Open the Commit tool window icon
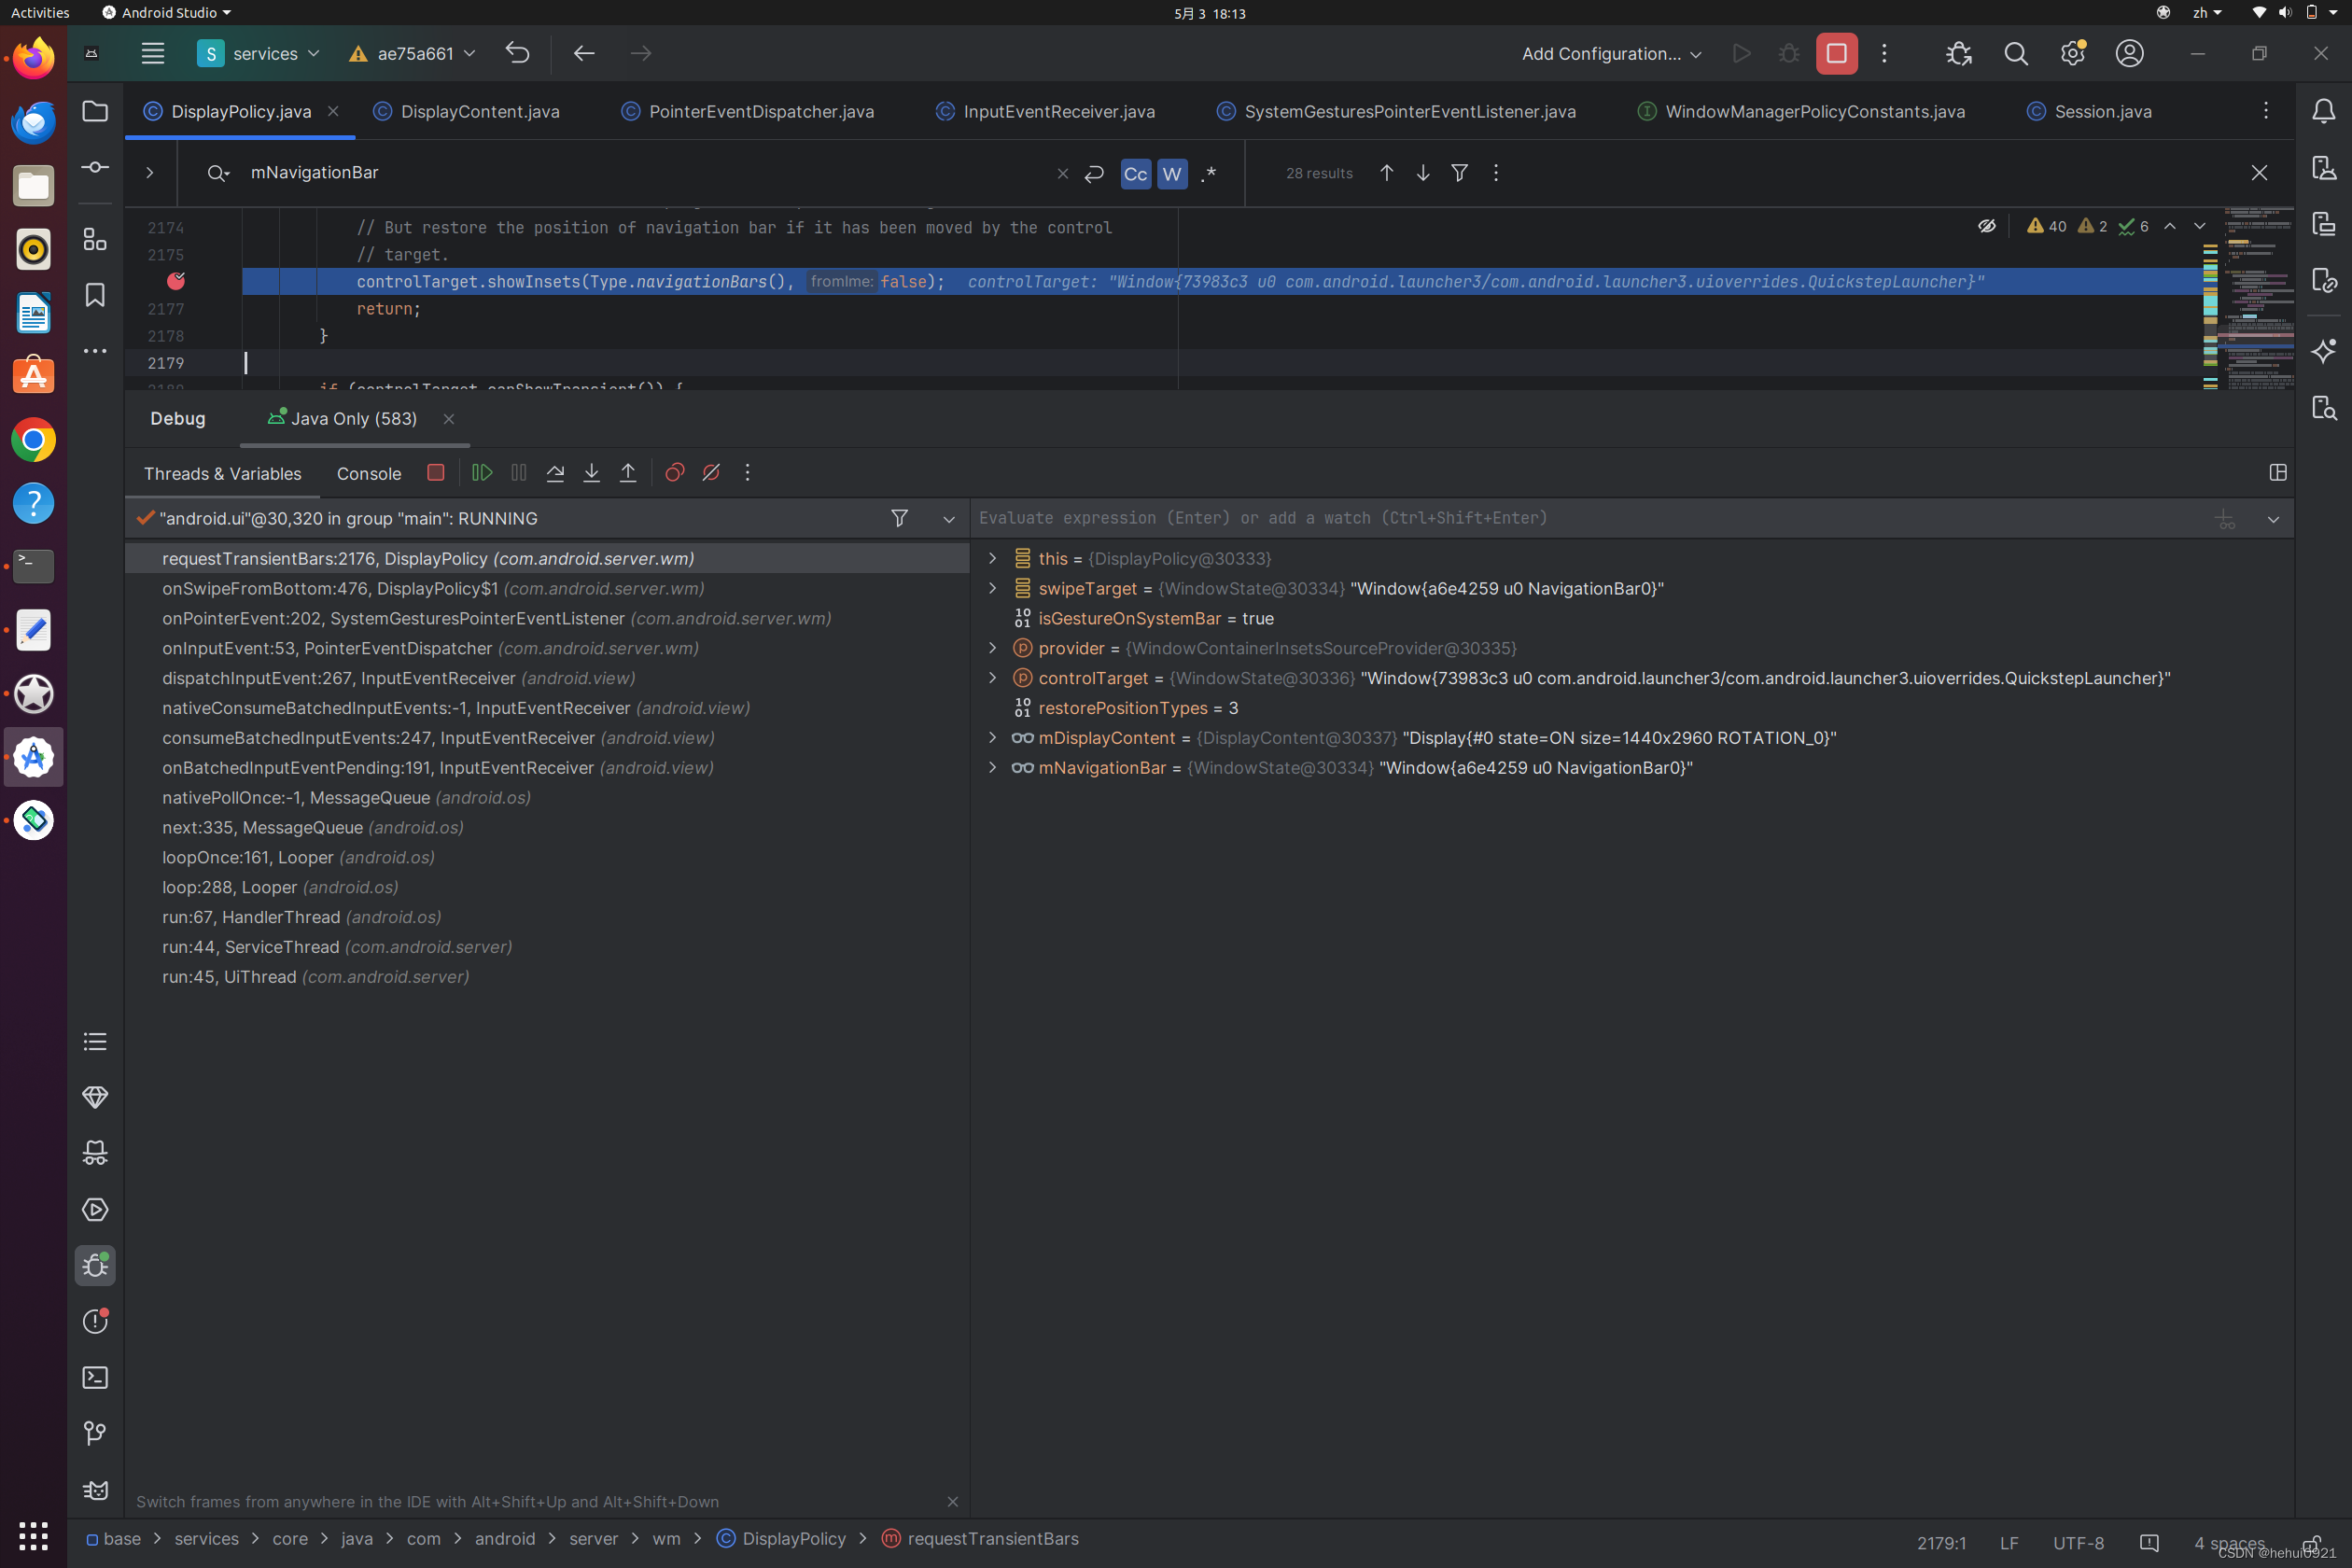Screen dimensions: 2352x1568 pyautogui.click(x=95, y=167)
